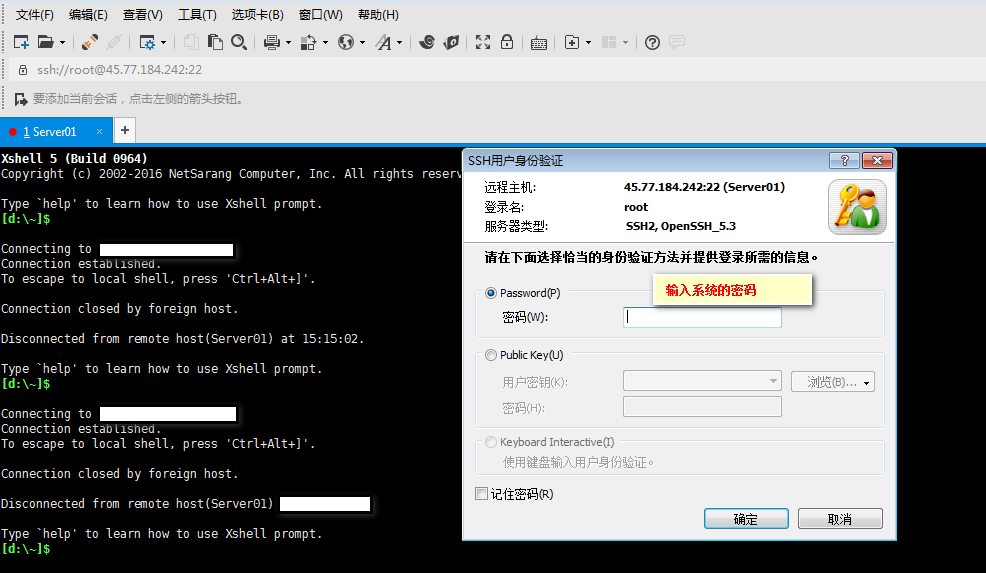Tick the 记住密码(R) checkbox
The height and width of the screenshot is (573, 986).
482,494
